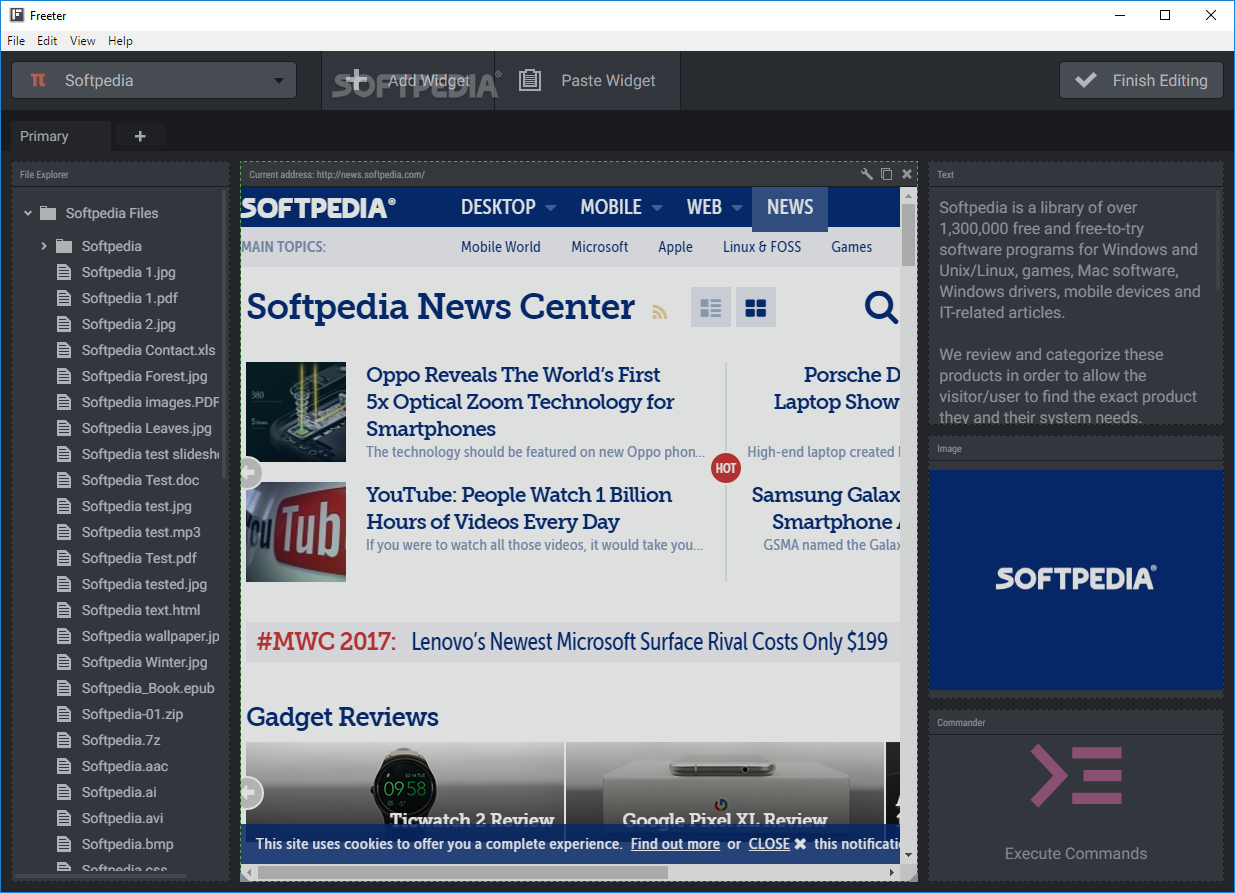Open the Games topic link
Screen dimensions: 1235x893
point(851,247)
